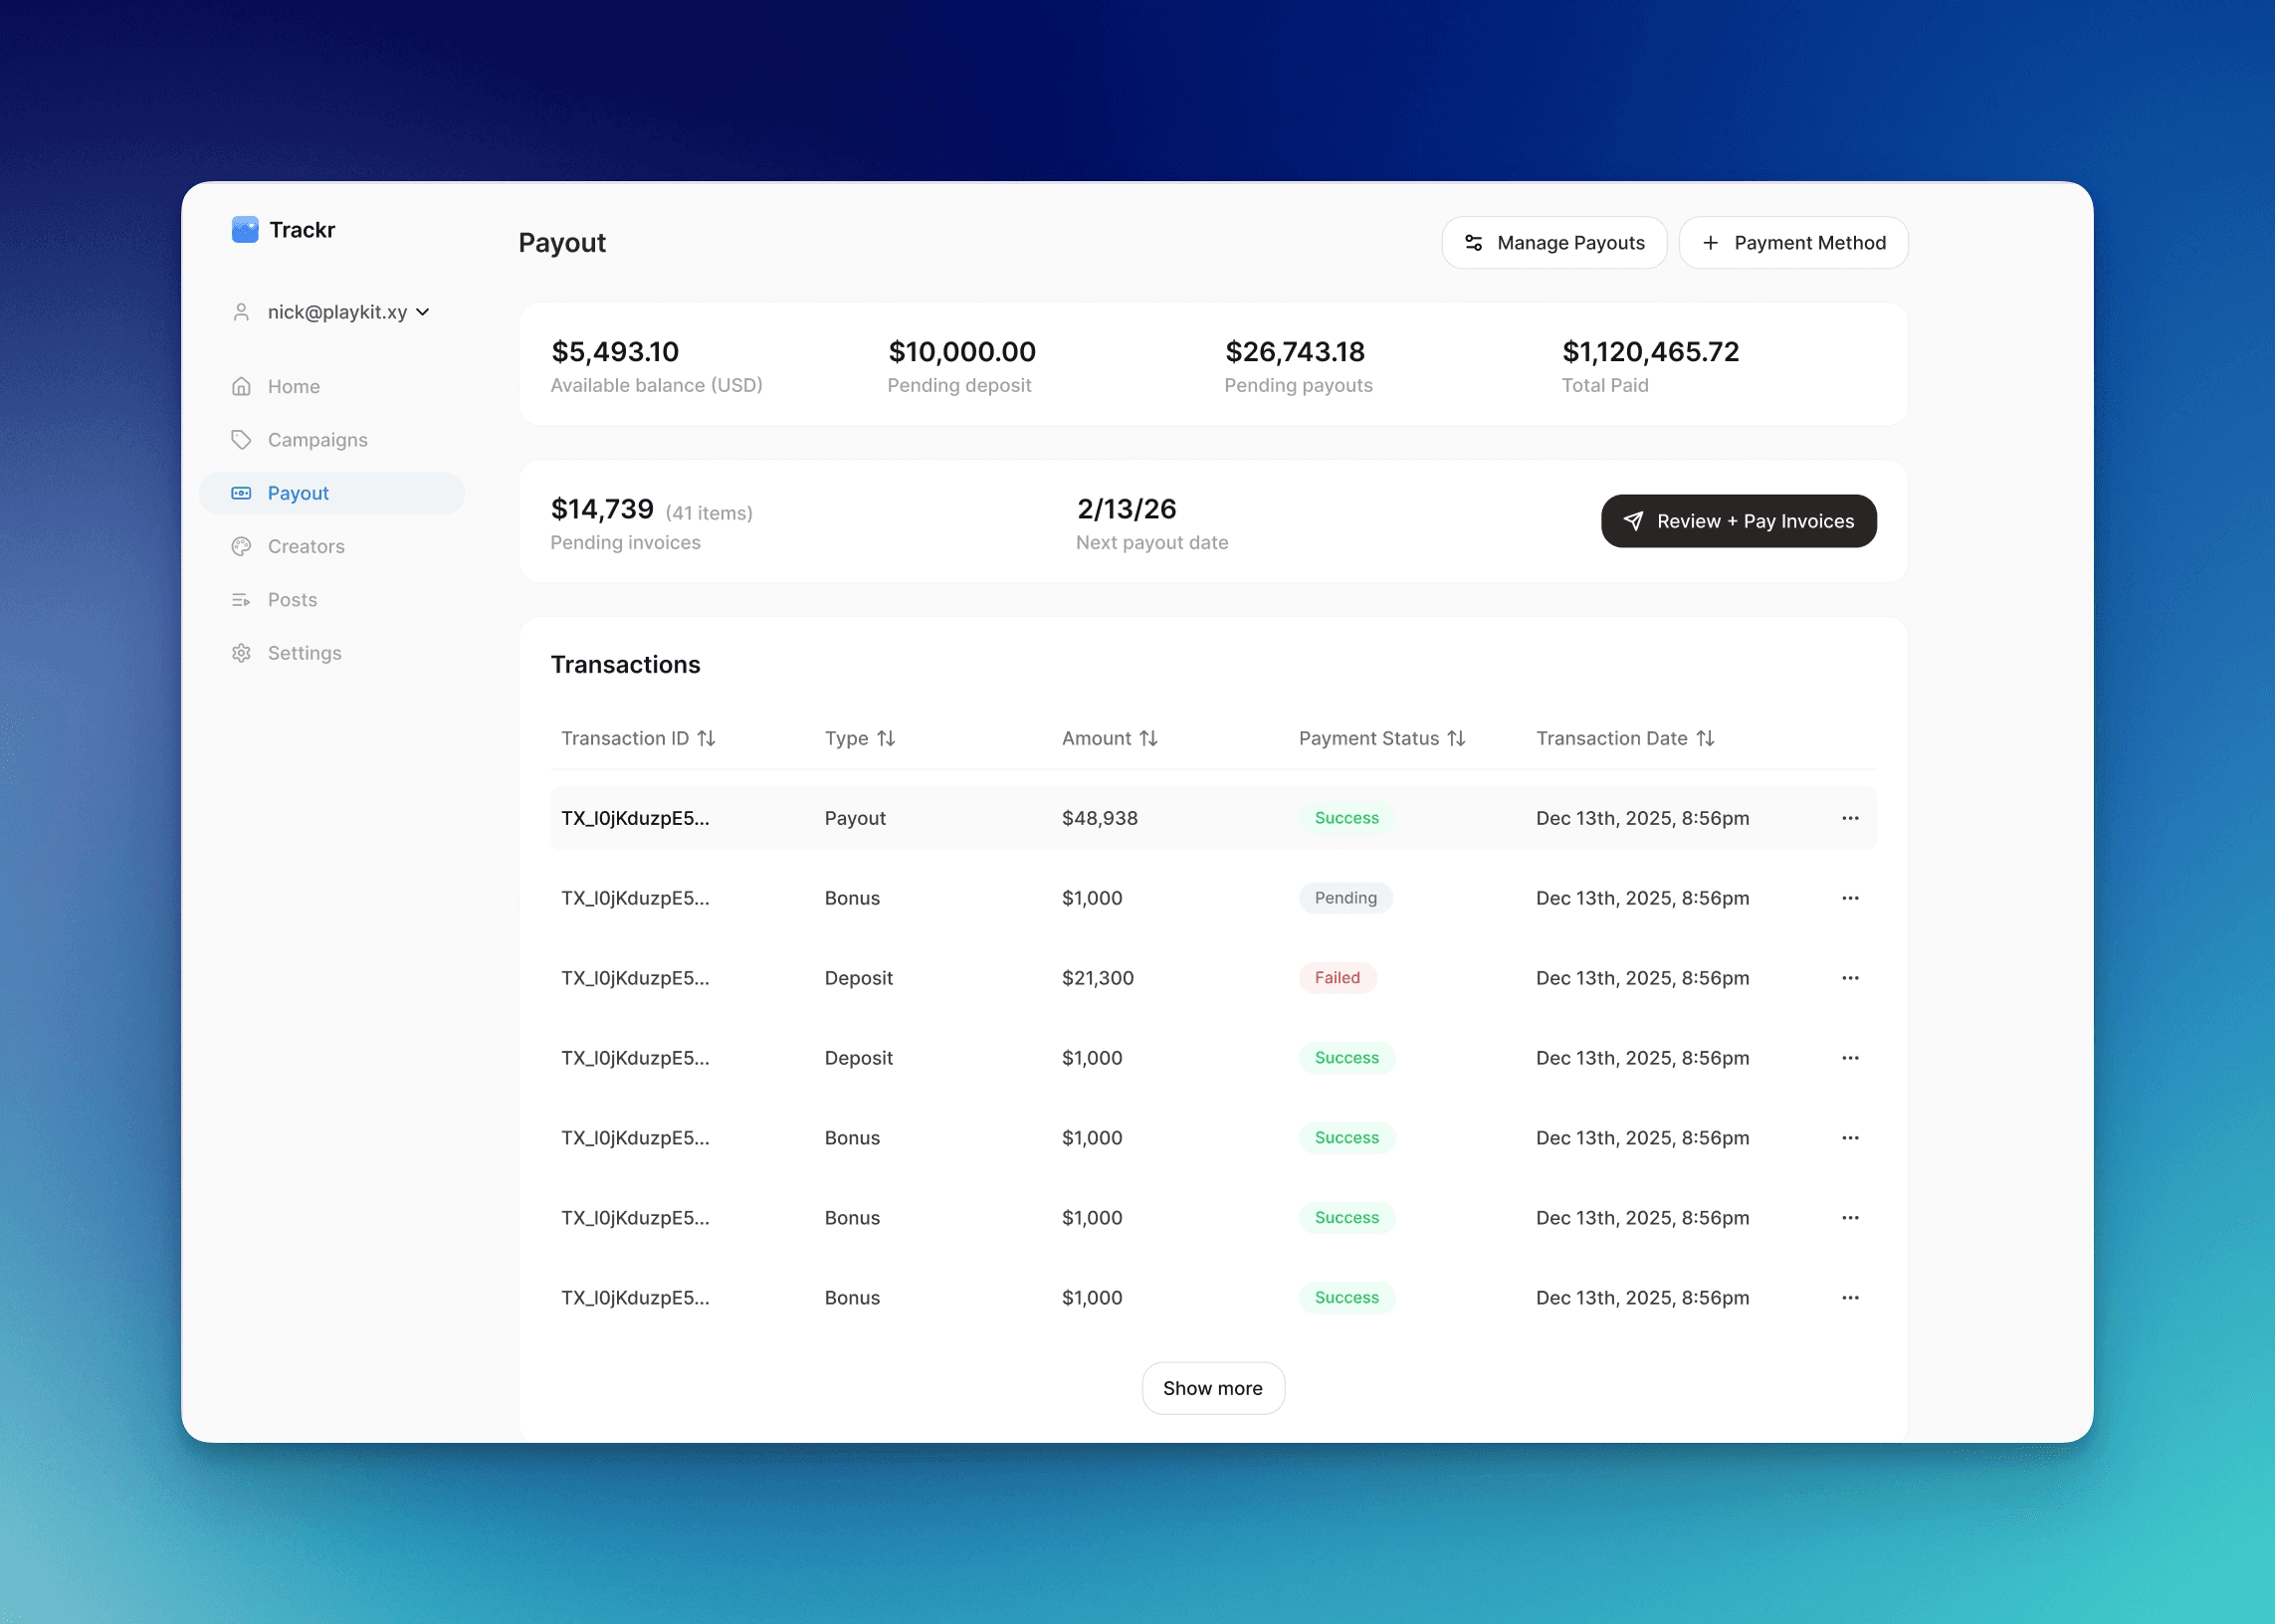Click the Creators palette icon
This screenshot has width=2275, height=1624.
click(x=241, y=547)
